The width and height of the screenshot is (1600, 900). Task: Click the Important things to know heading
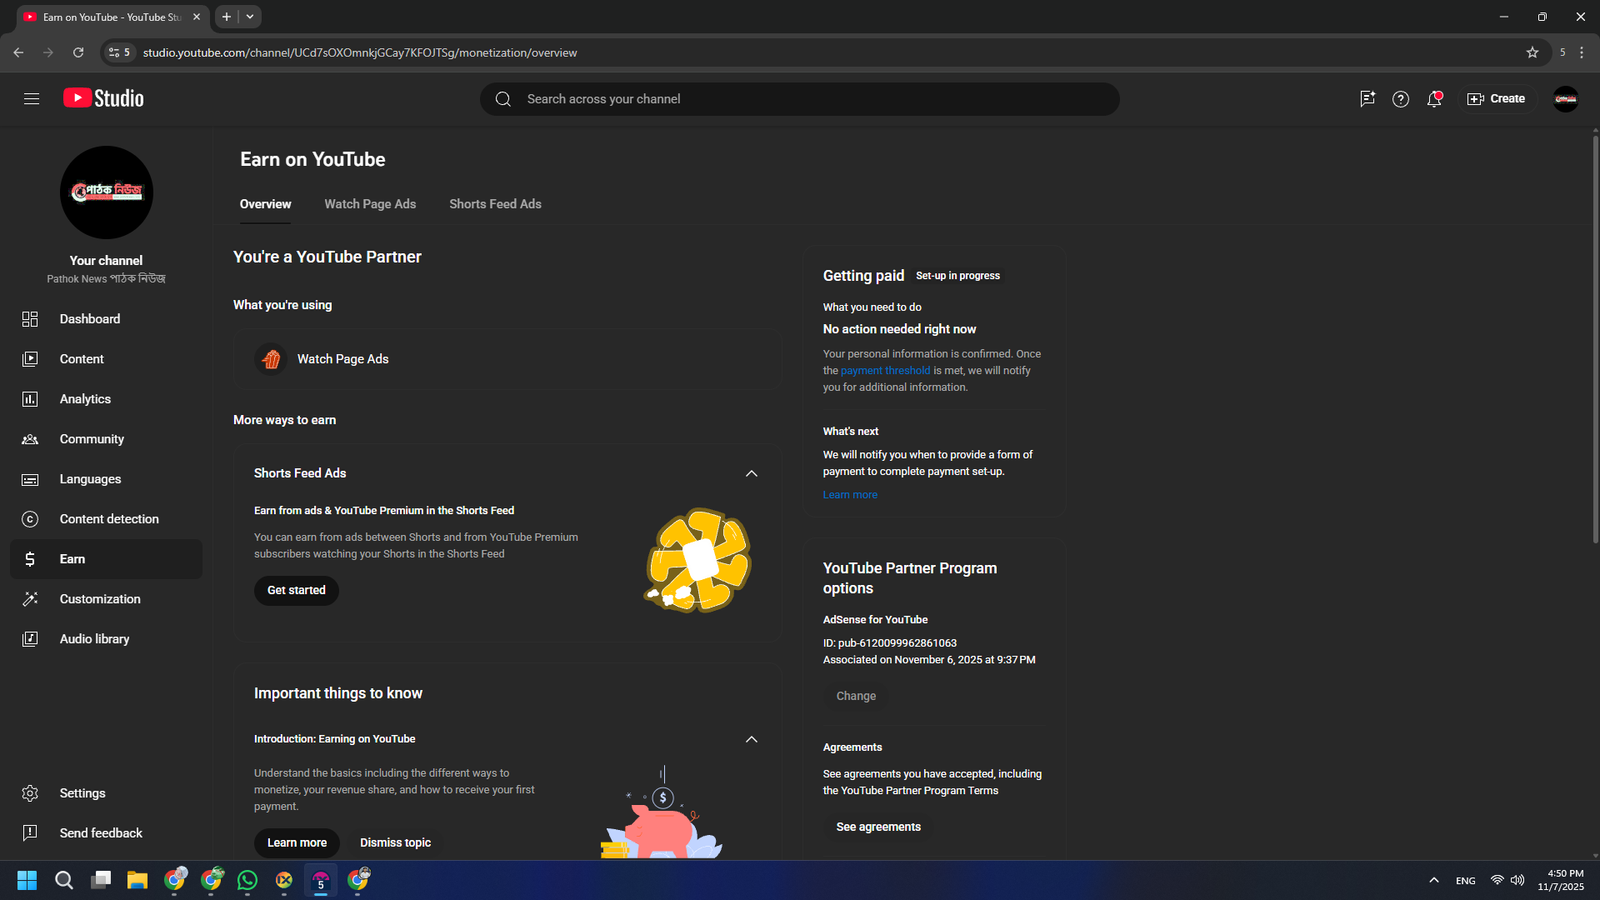pyautogui.click(x=338, y=693)
